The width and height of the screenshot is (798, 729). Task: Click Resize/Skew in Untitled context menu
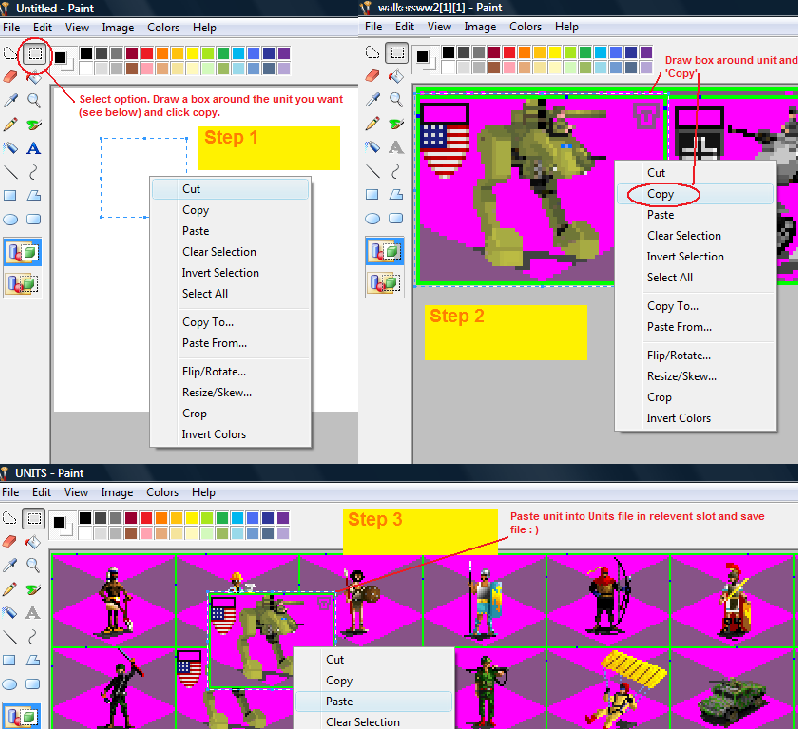click(x=216, y=392)
